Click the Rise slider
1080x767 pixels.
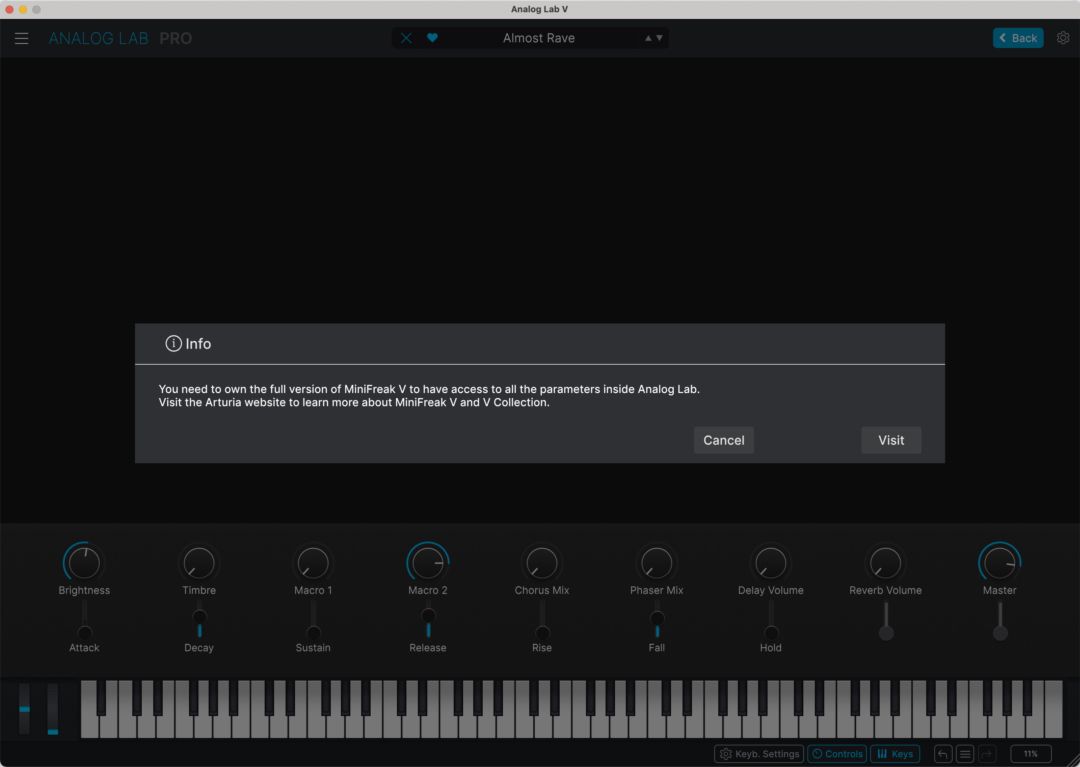click(542, 620)
